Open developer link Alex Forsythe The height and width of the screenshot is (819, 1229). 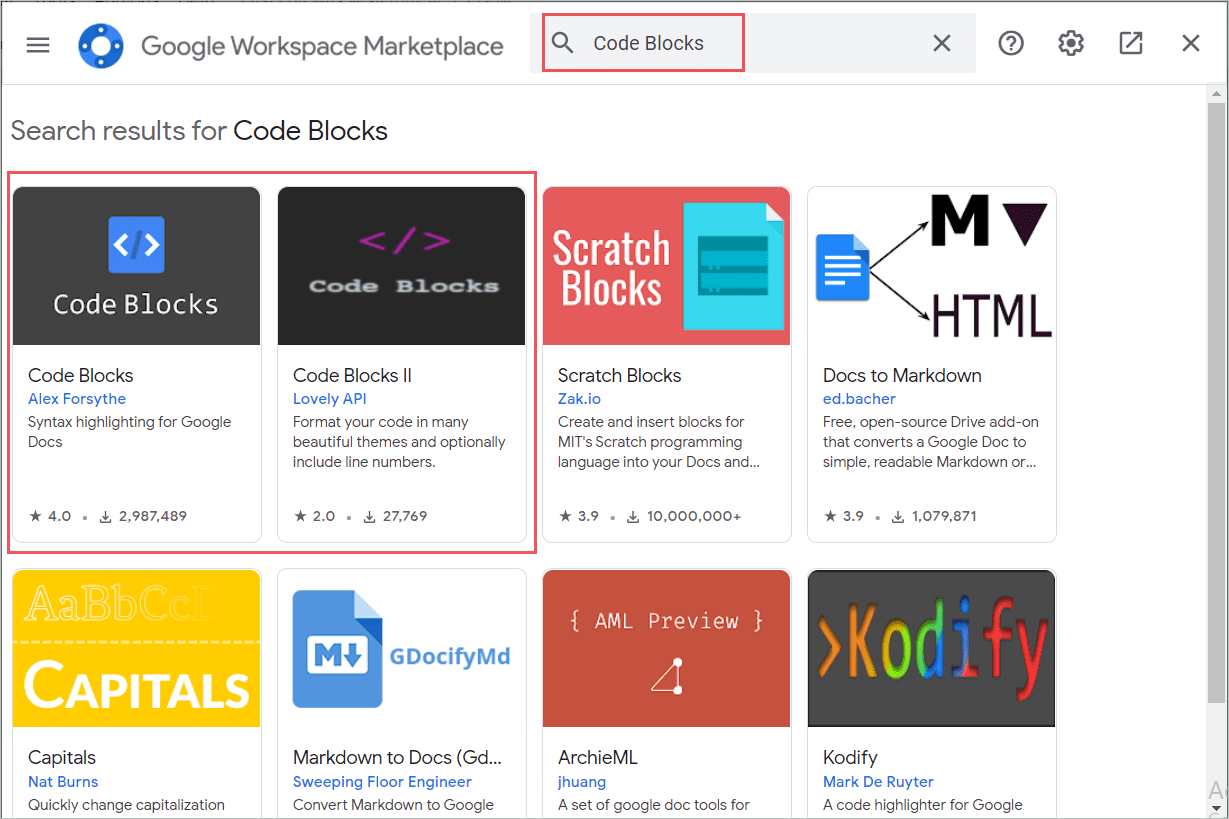(77, 399)
